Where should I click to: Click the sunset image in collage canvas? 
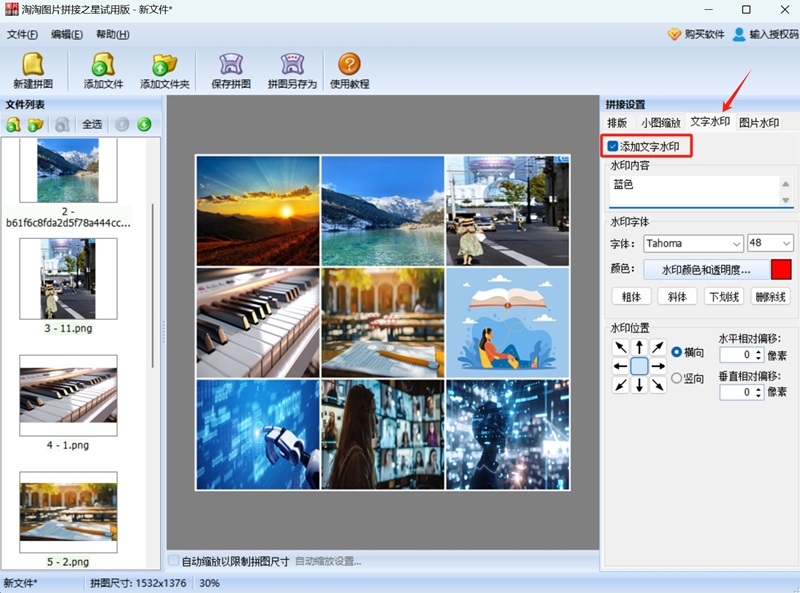click(x=258, y=211)
